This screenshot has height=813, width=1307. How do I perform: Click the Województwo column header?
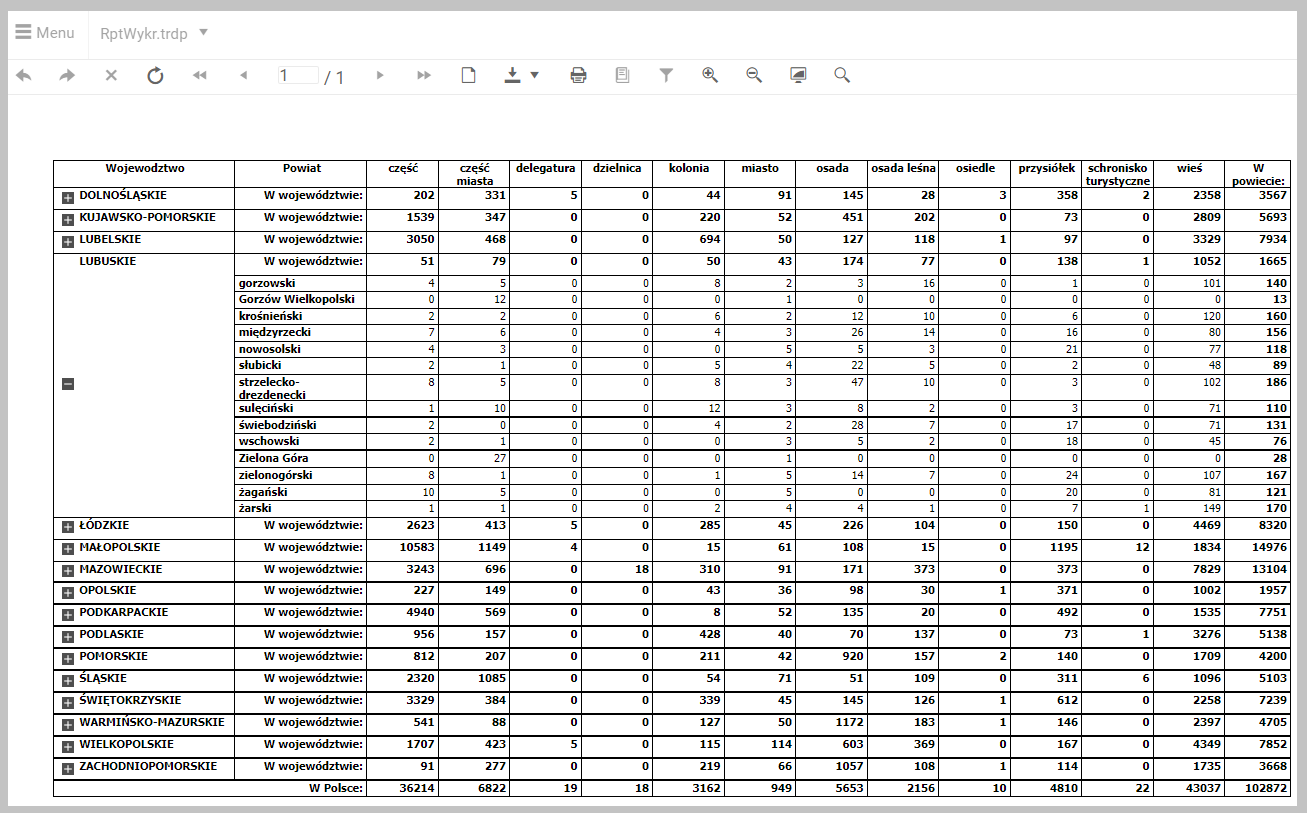click(145, 169)
